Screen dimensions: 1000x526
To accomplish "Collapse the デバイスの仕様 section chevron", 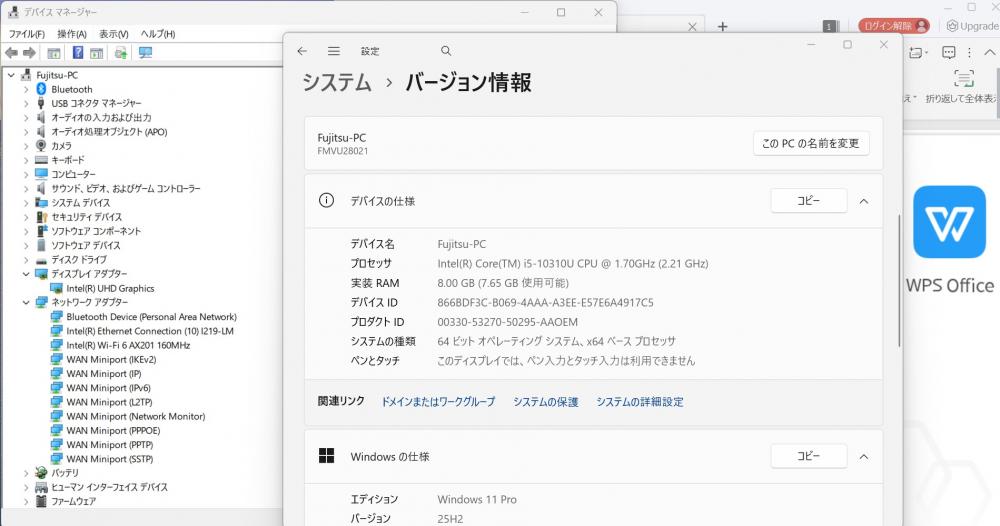I will point(864,201).
